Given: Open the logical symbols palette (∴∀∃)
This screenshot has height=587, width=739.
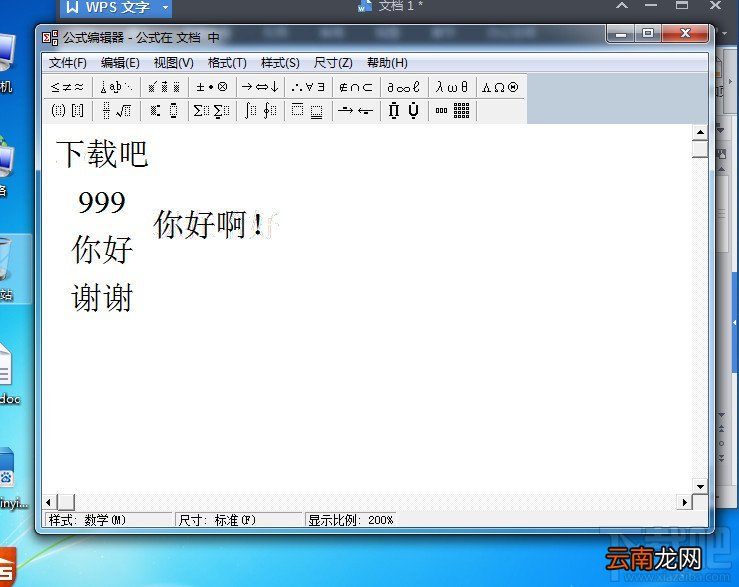Looking at the screenshot, I should tap(308, 87).
